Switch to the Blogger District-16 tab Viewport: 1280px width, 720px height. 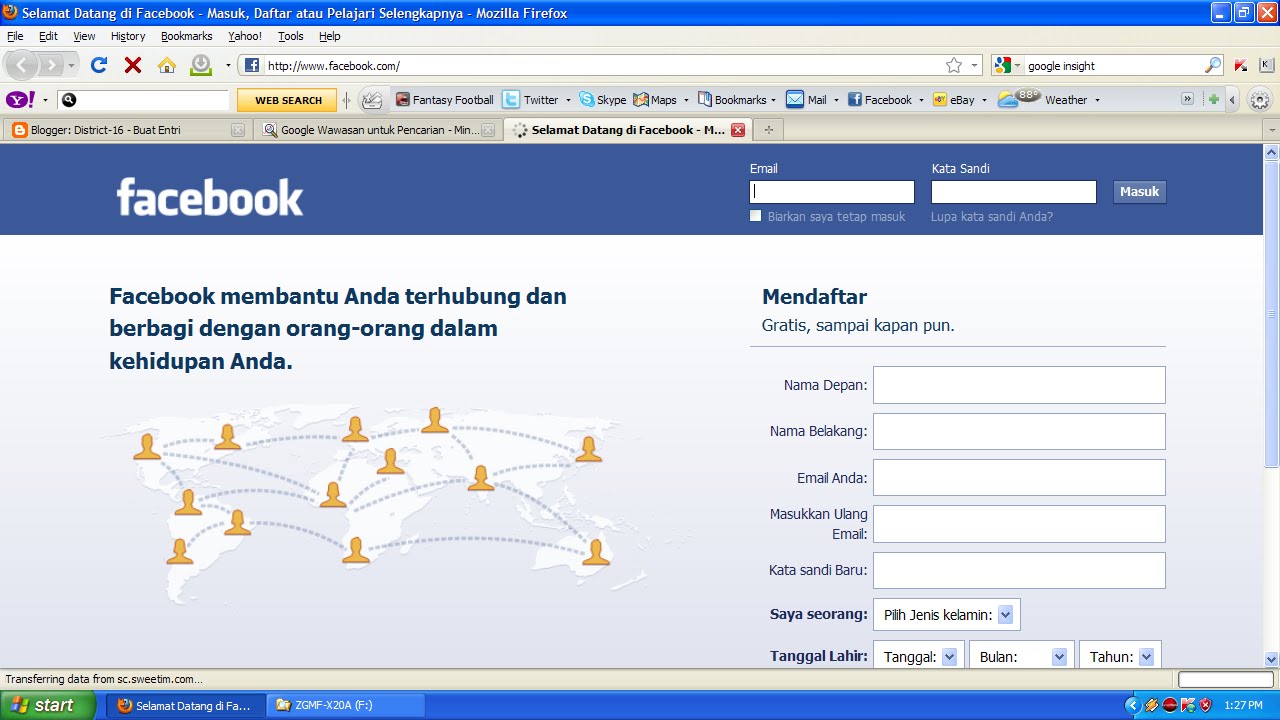point(126,130)
